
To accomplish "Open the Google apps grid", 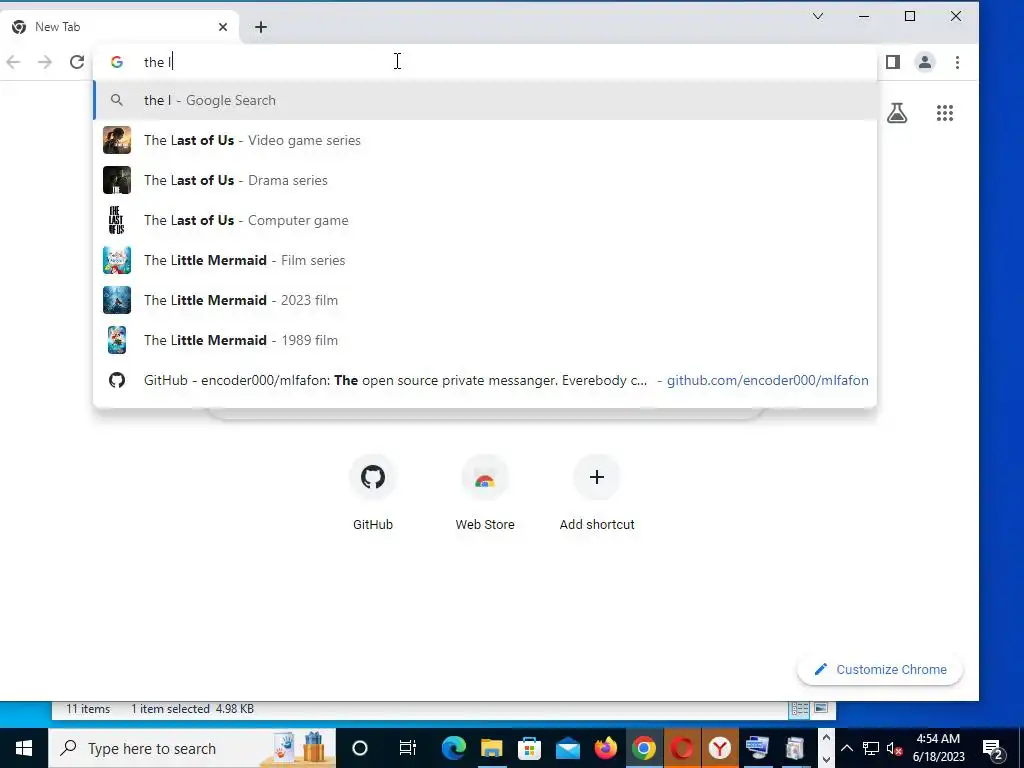I will pos(944,113).
